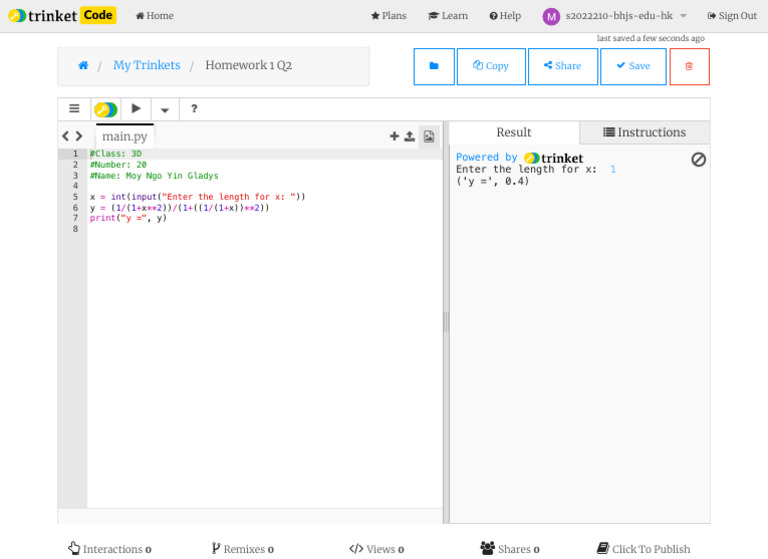This screenshot has height=559, width=768.
Task: Add a new file with plus icon
Action: pos(394,136)
